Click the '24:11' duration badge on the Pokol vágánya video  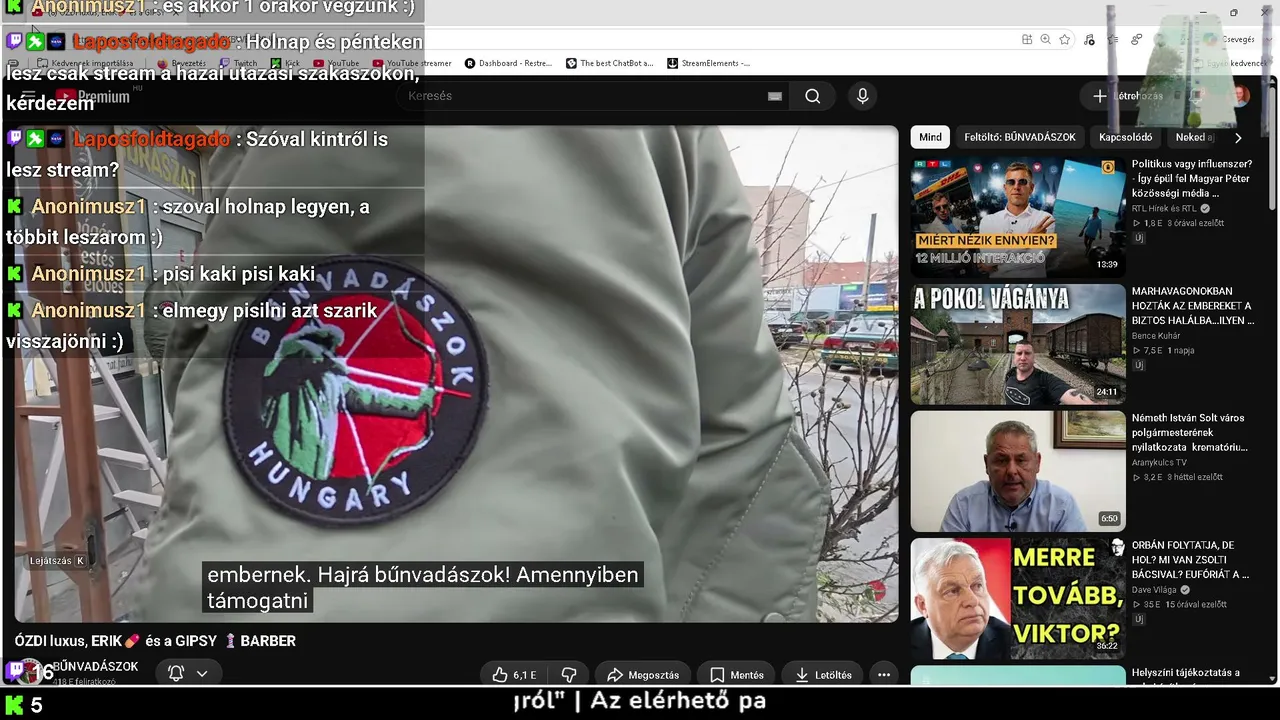(1107, 392)
